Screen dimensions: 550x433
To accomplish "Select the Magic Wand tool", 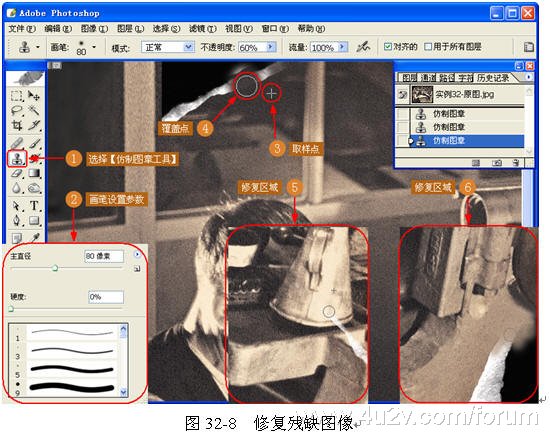I will coord(34,111).
